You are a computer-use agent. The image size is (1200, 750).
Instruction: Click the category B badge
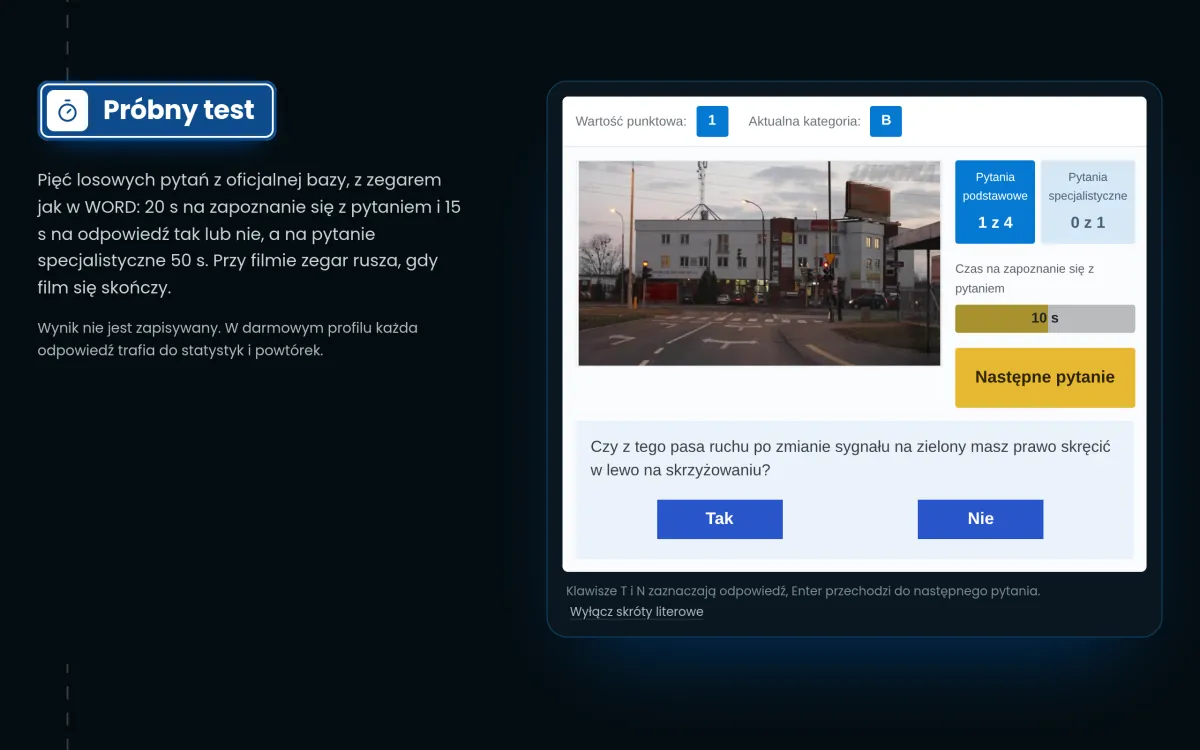(886, 121)
